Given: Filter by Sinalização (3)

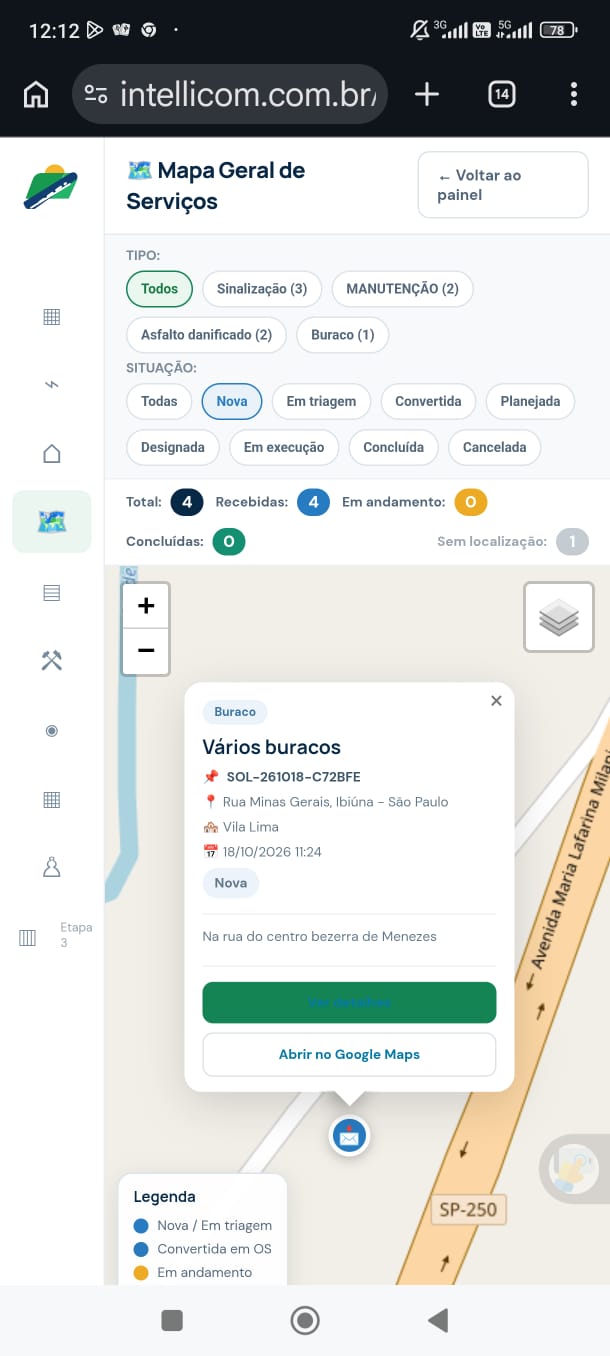Looking at the screenshot, I should [x=262, y=289].
